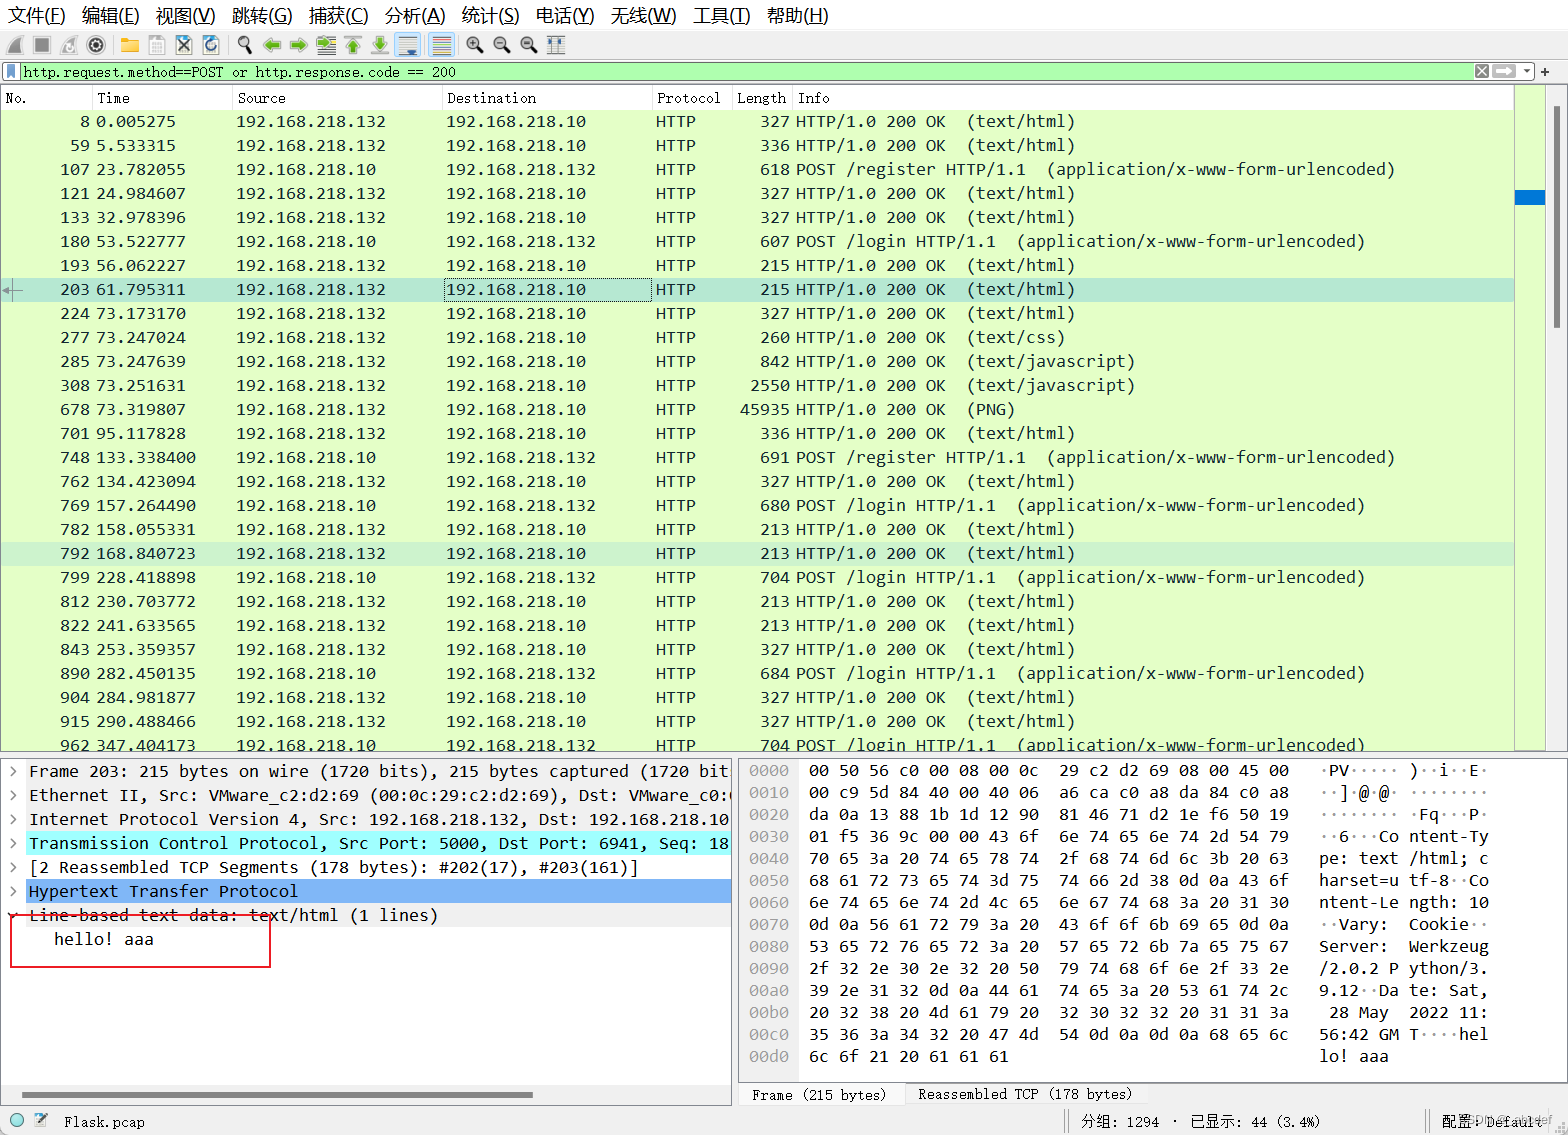Open the 工具(T) menu
This screenshot has width=1568, height=1135.
tap(722, 15)
